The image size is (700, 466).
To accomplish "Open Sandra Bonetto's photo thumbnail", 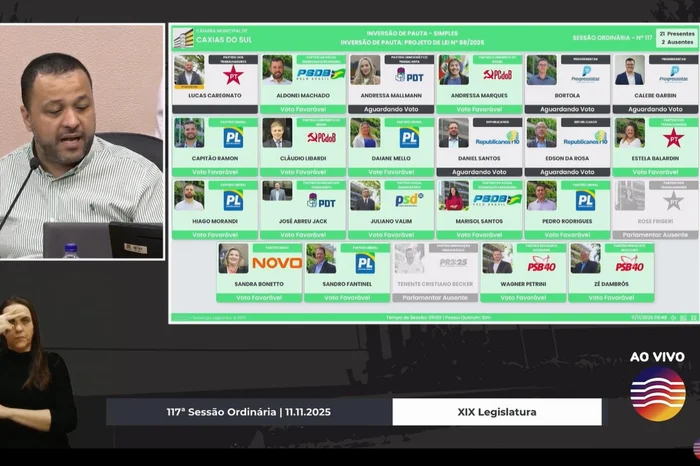I will click(x=233, y=259).
